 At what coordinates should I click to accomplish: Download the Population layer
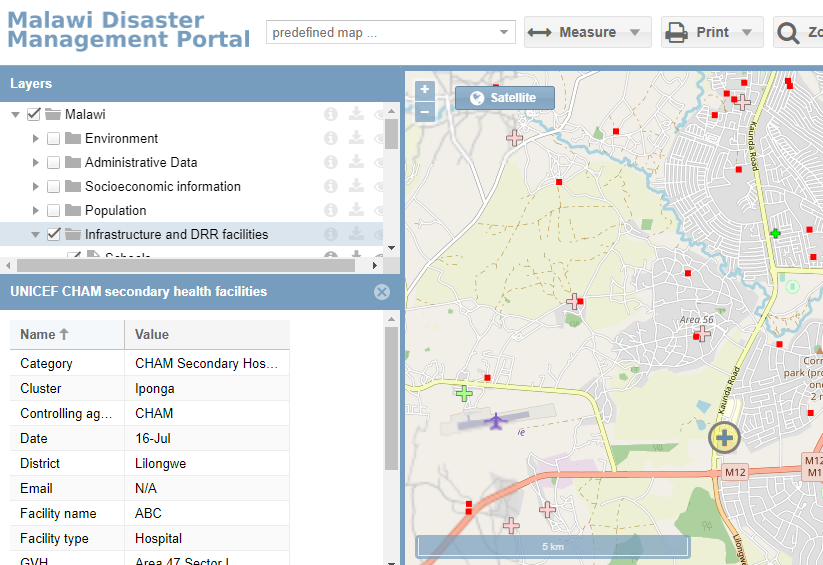[x=356, y=210]
